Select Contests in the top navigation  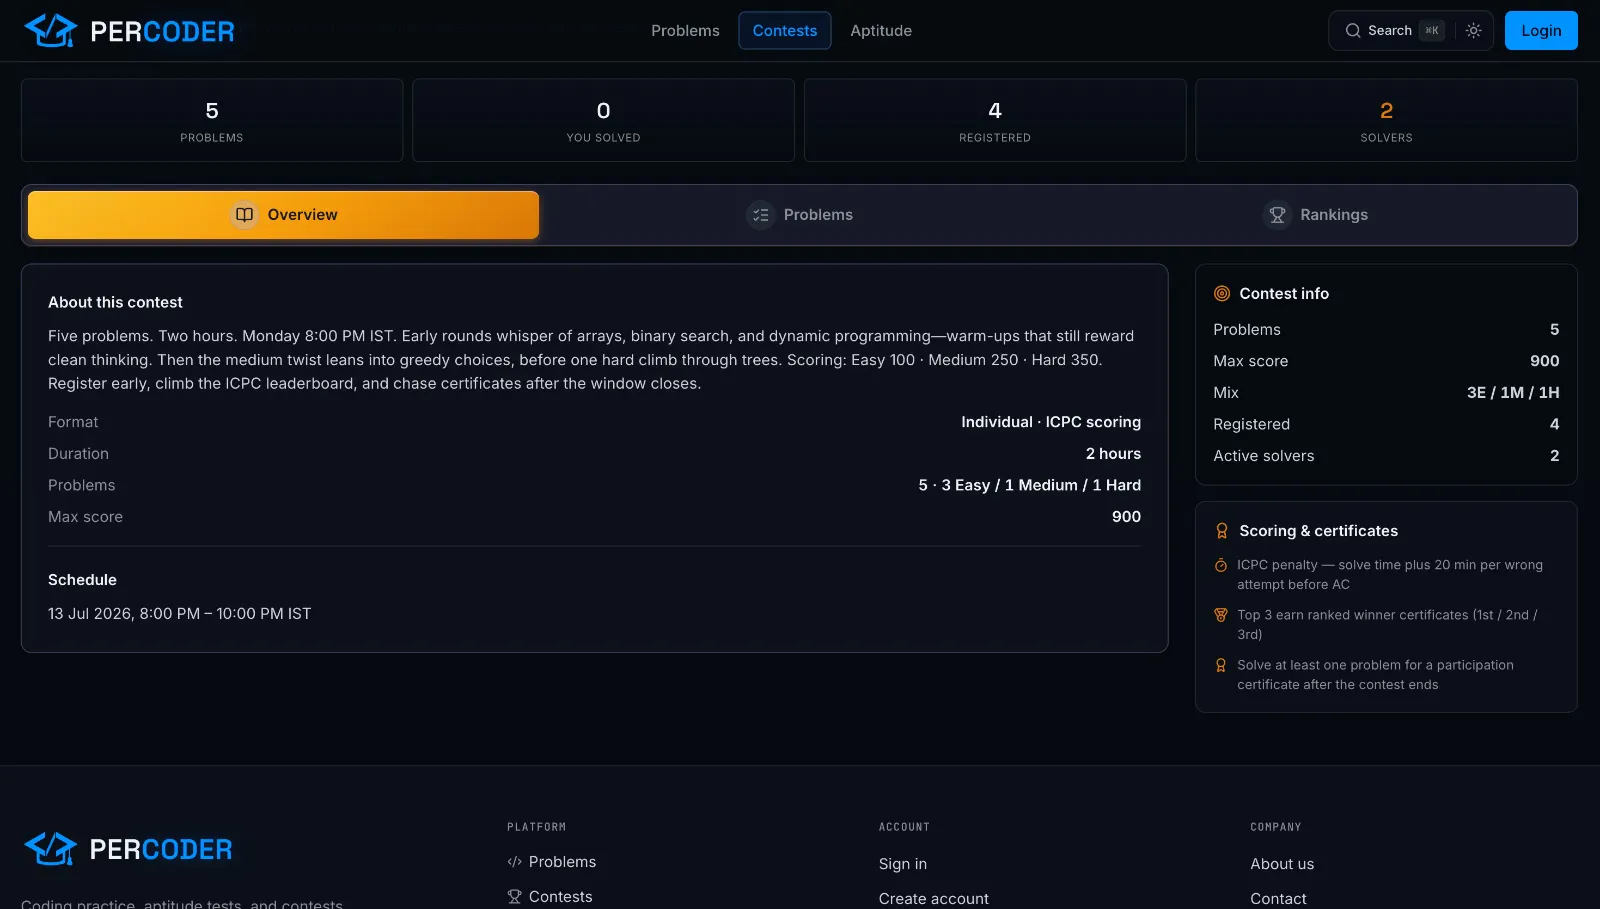(785, 31)
